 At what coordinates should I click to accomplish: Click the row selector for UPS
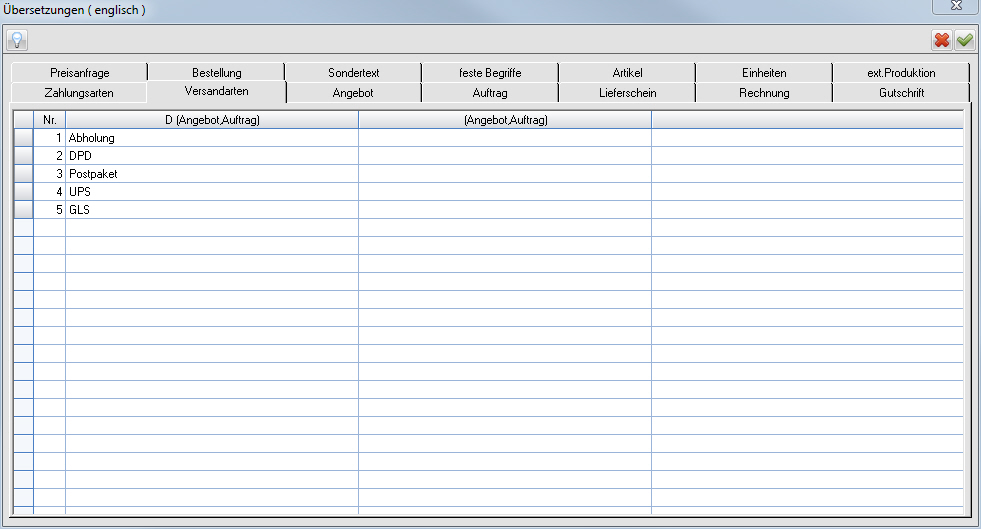tap(24, 191)
